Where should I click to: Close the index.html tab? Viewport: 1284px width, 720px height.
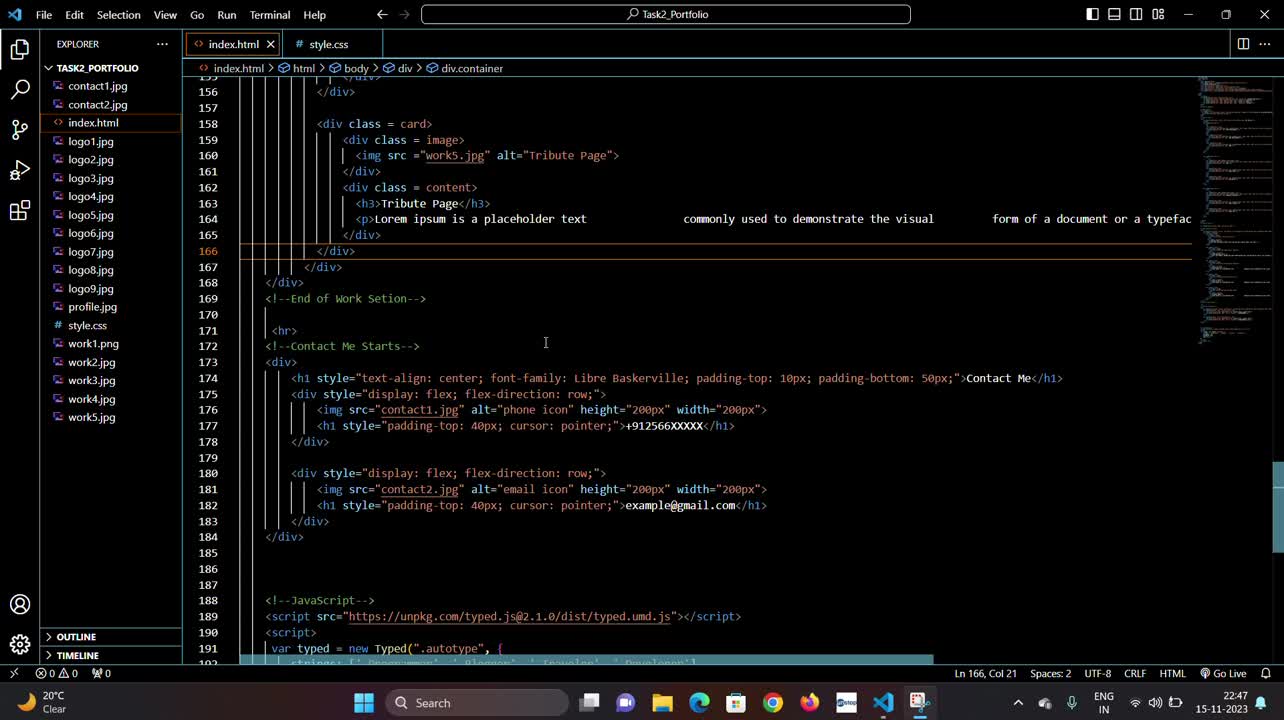[x=270, y=44]
